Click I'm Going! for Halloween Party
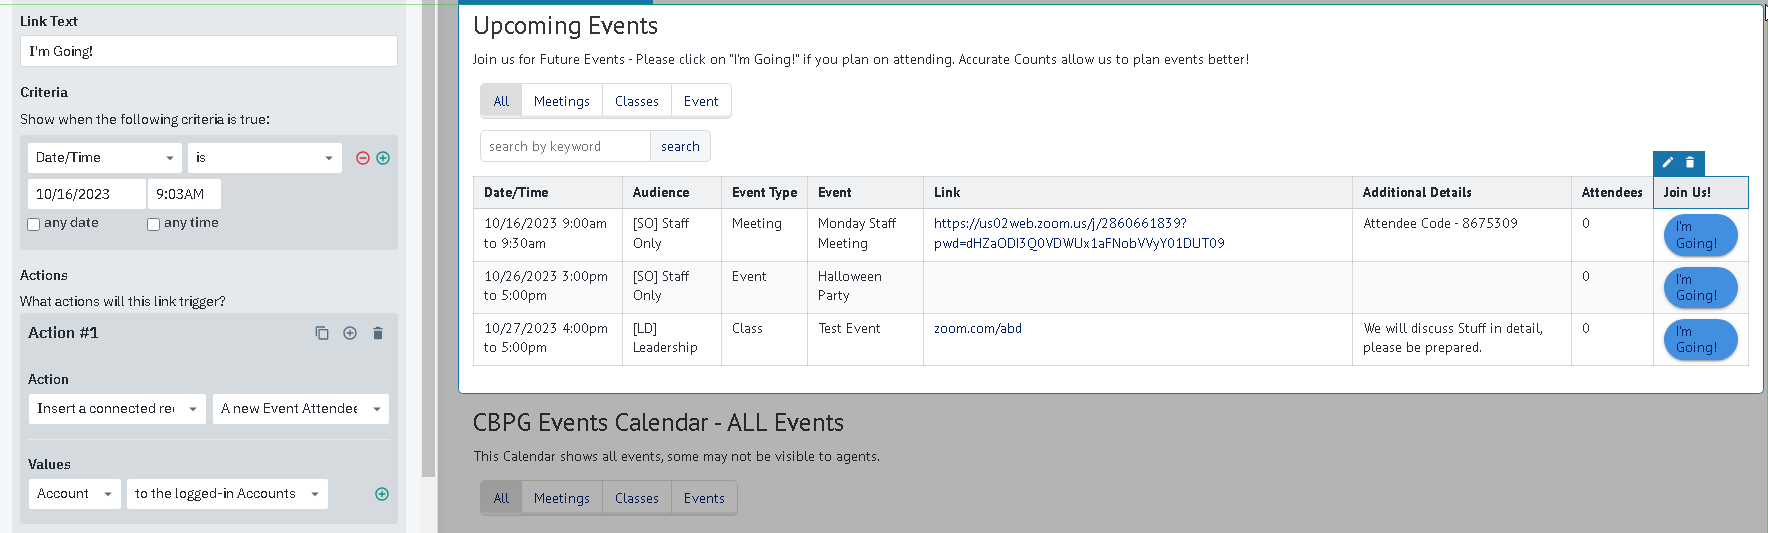This screenshot has height=533, width=1768. (x=1699, y=288)
